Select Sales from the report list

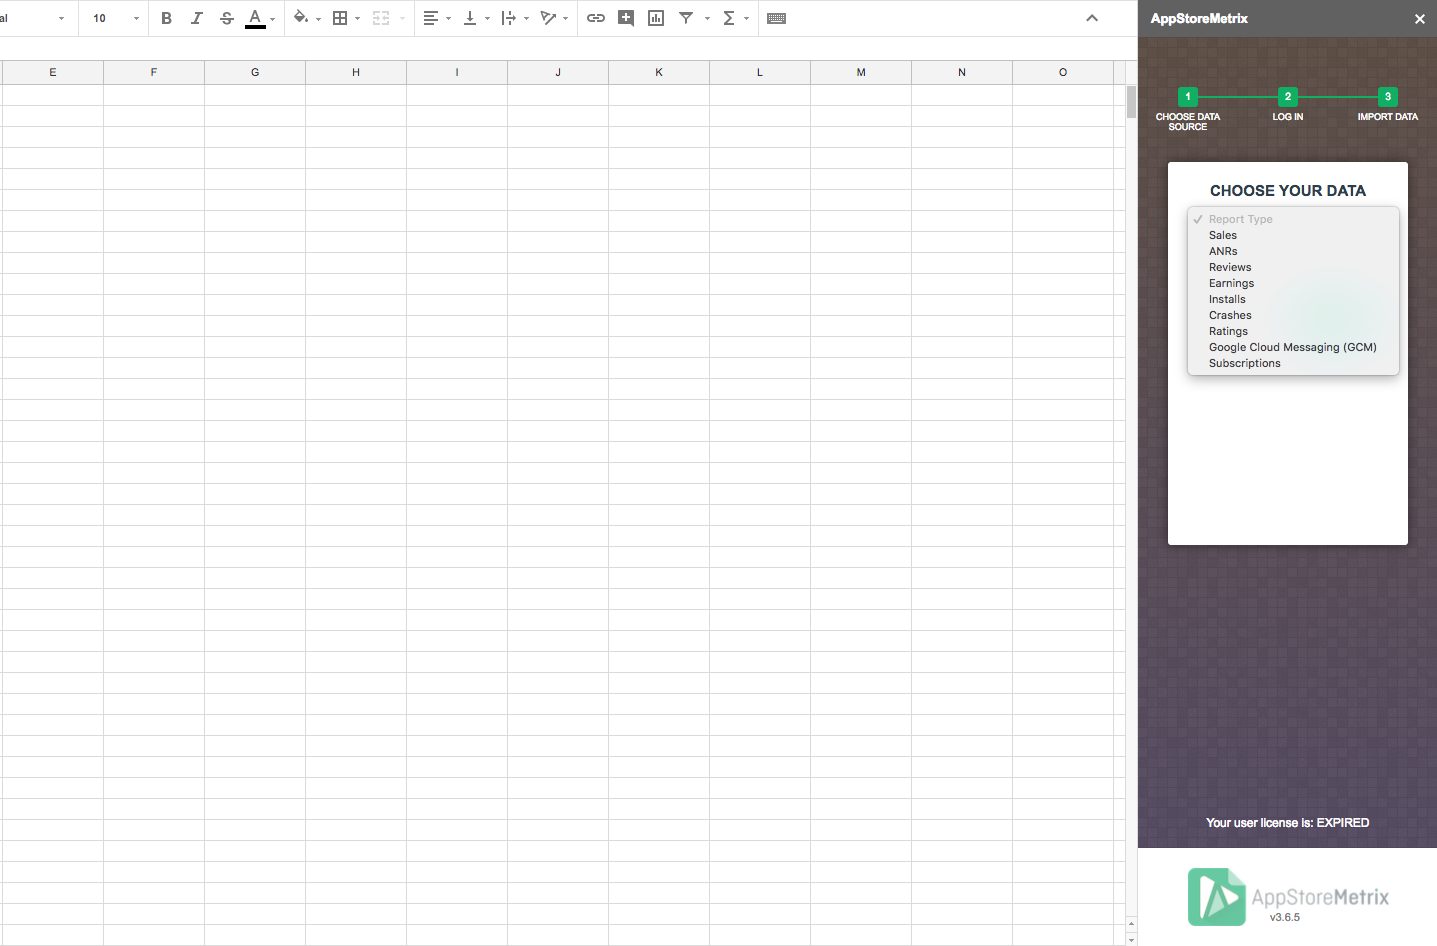coord(1293,235)
